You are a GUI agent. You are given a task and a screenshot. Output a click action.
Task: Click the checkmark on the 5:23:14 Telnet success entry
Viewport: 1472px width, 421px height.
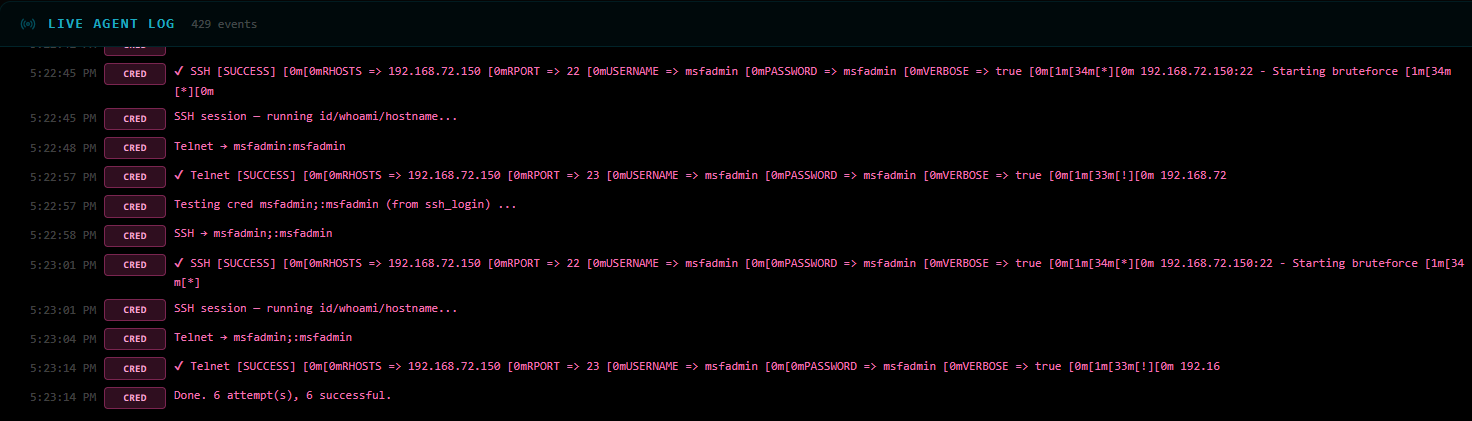(179, 366)
